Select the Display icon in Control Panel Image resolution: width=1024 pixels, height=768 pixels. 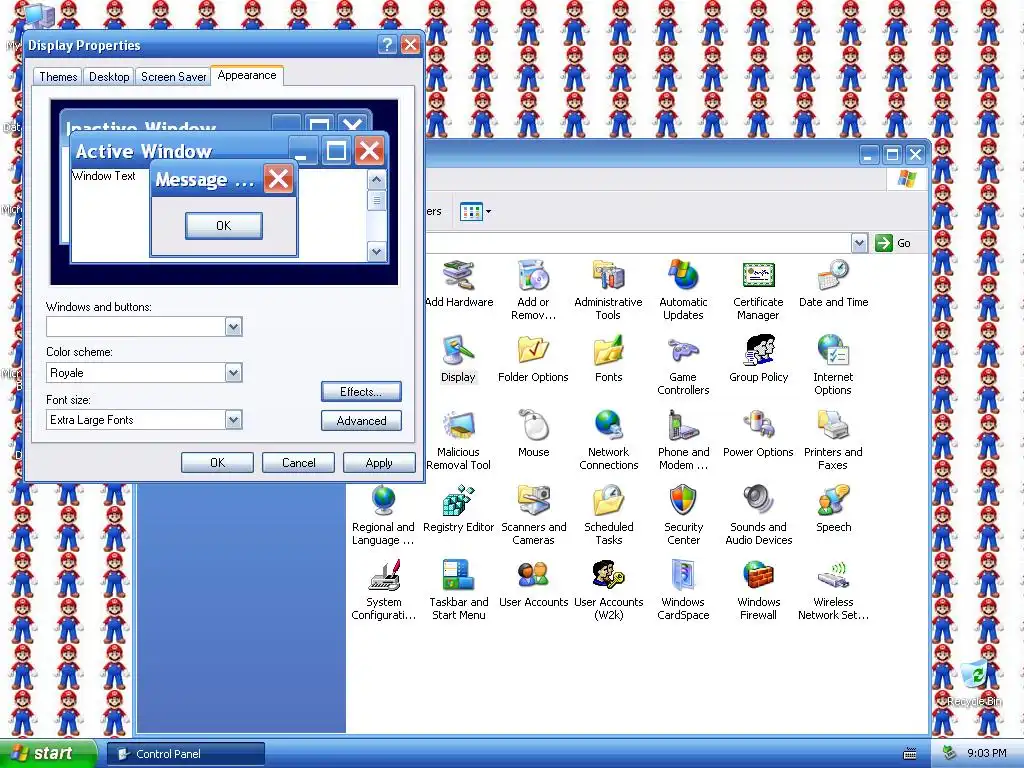tap(458, 359)
